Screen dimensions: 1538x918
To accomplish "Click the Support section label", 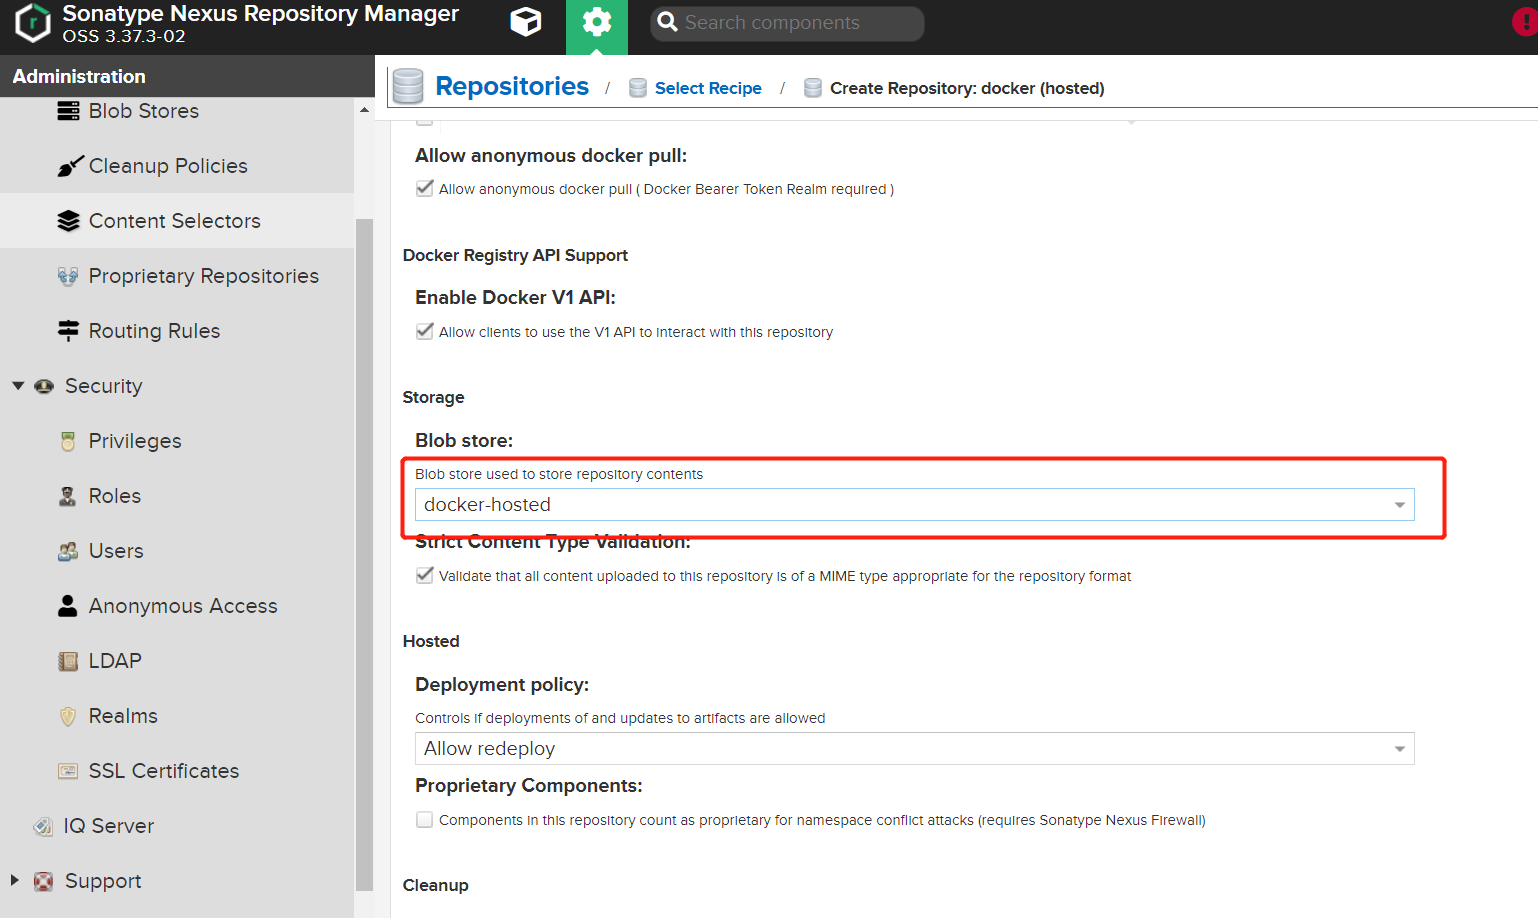I will [x=103, y=881].
